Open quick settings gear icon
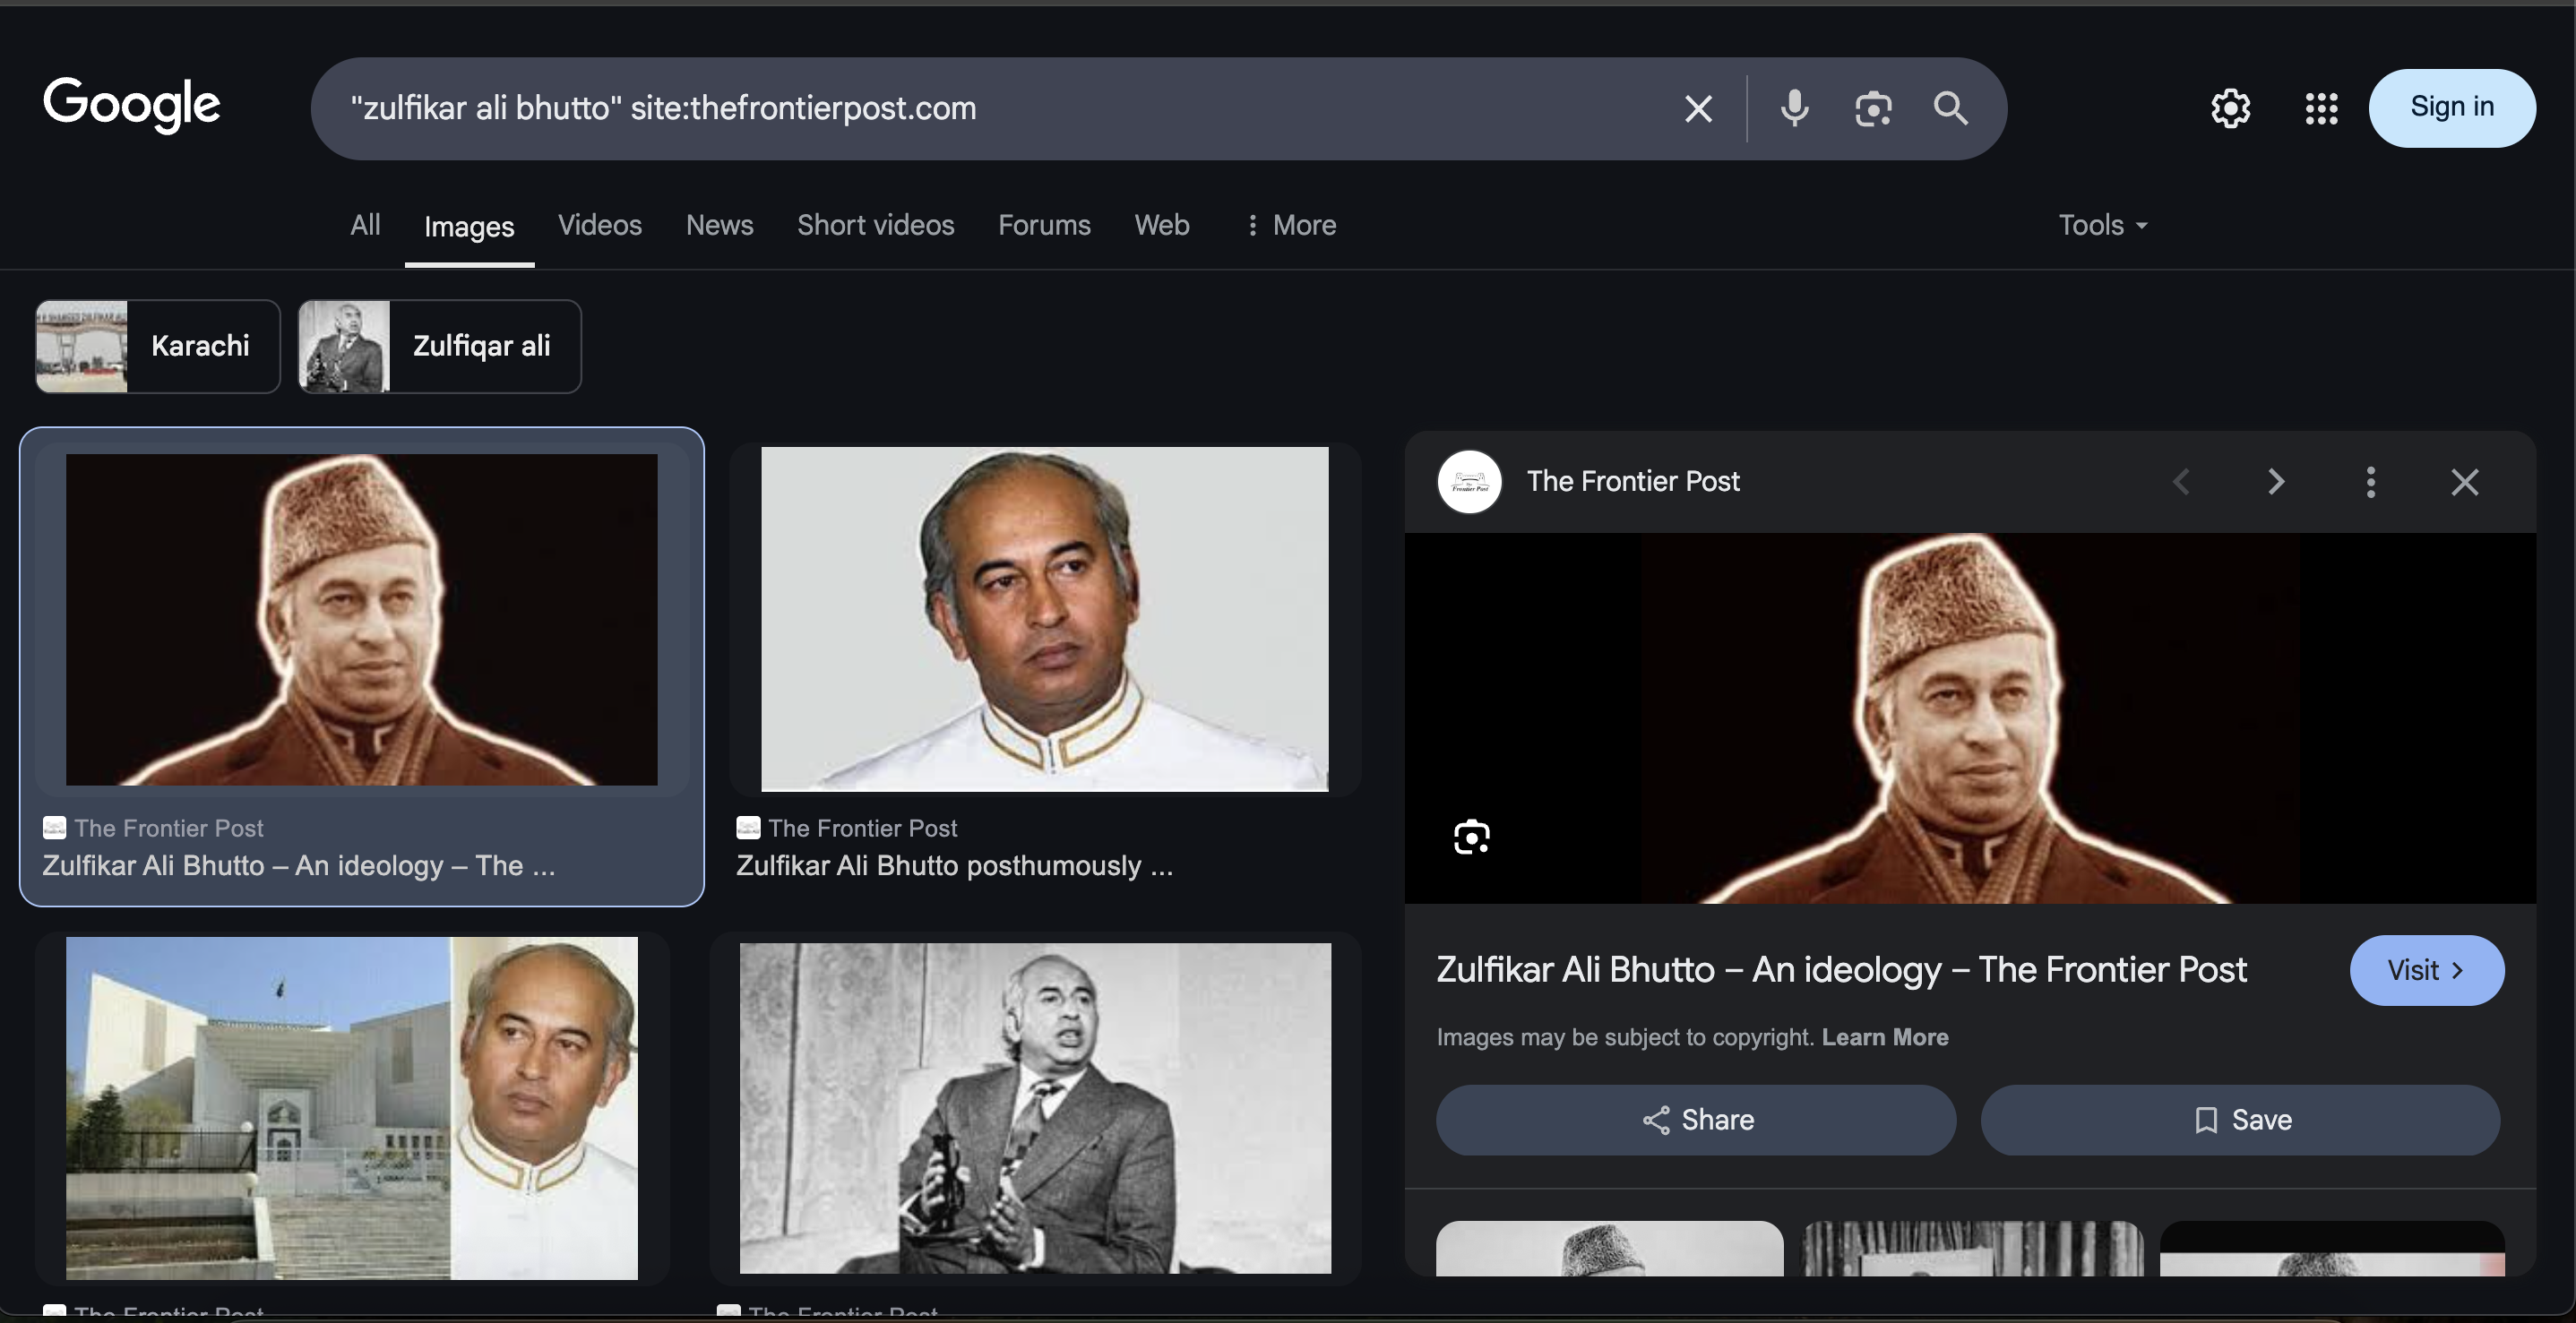Screen dimensions: 2576x1323 pos(2230,108)
